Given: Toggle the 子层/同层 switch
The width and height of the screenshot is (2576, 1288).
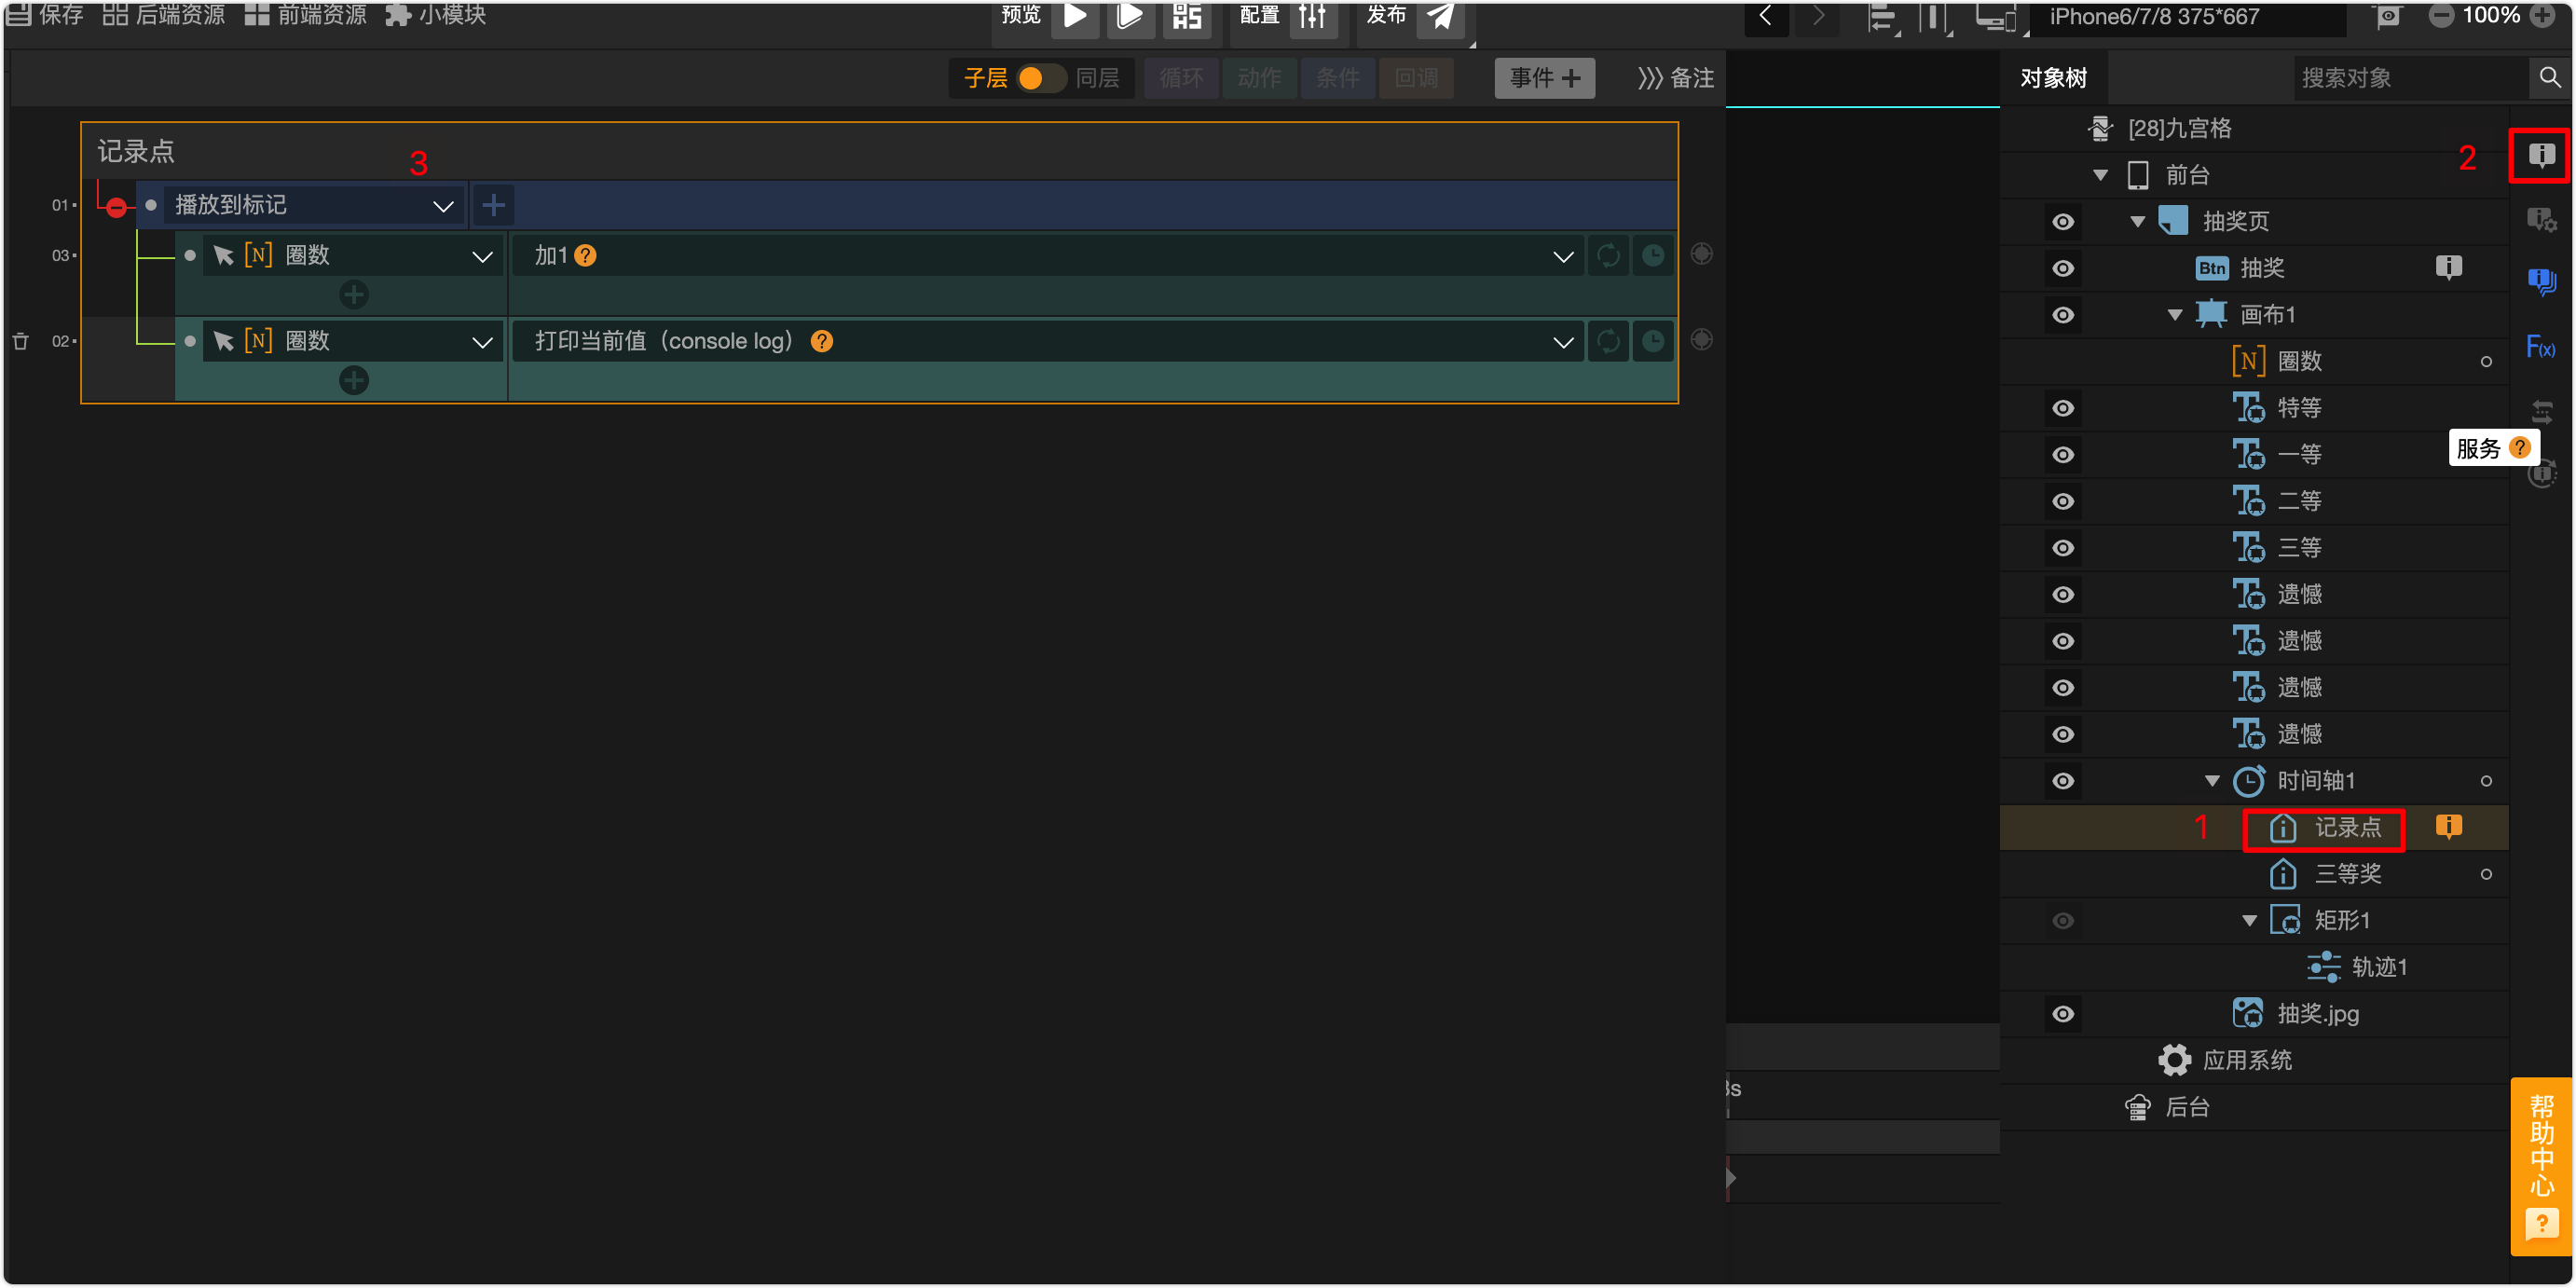Looking at the screenshot, I should point(1040,78).
